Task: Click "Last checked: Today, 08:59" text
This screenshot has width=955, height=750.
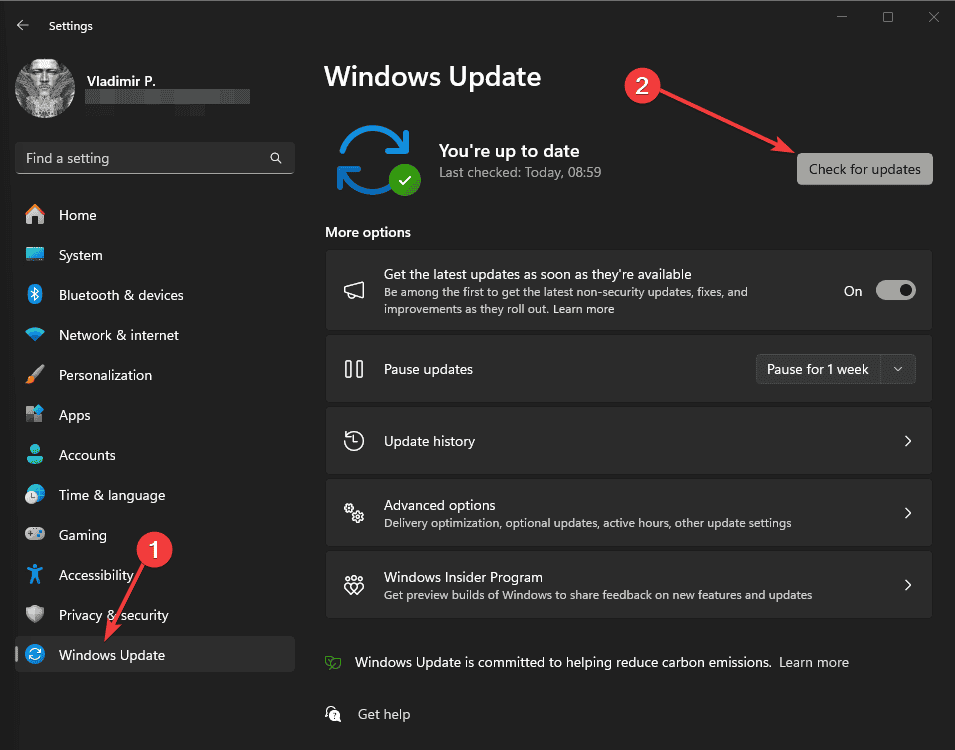Action: click(520, 172)
